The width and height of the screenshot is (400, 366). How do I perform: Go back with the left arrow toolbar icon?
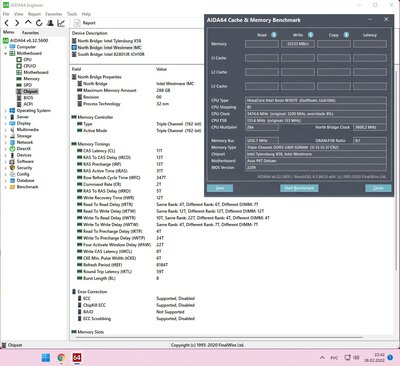[7, 23]
